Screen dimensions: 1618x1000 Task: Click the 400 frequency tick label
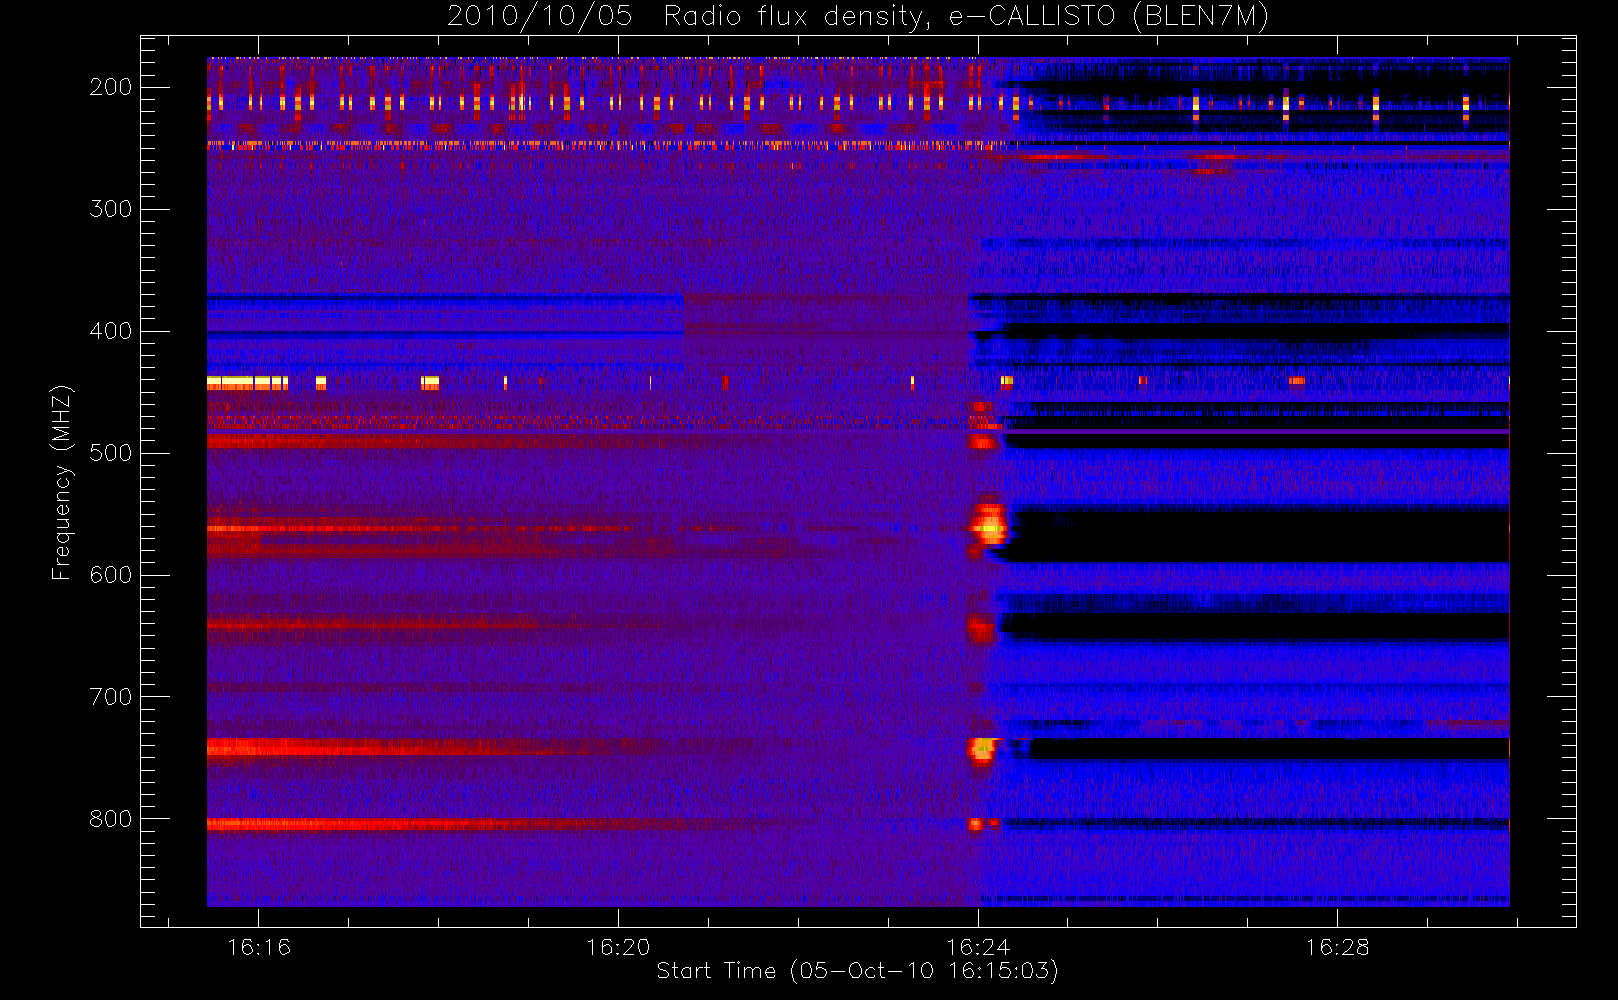(111, 331)
